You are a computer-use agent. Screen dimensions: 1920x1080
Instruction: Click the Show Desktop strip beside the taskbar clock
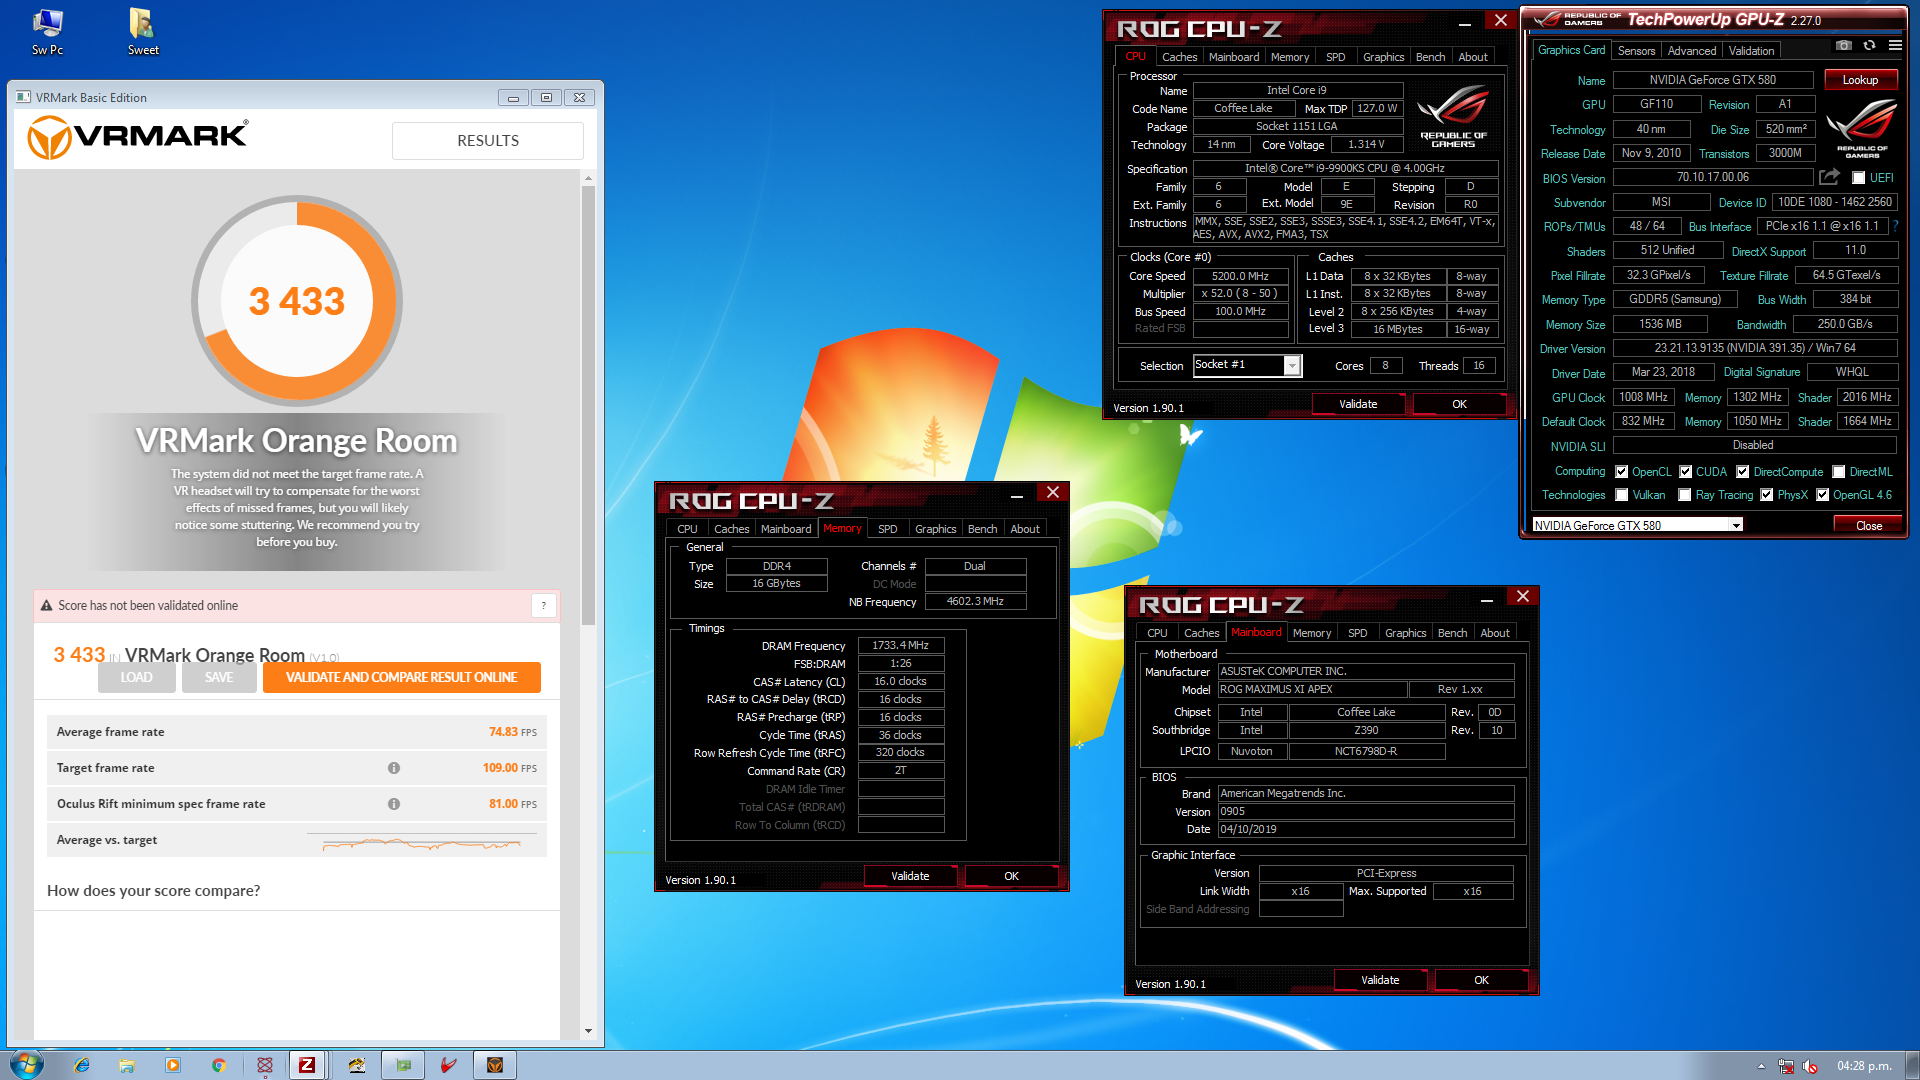(1912, 1065)
